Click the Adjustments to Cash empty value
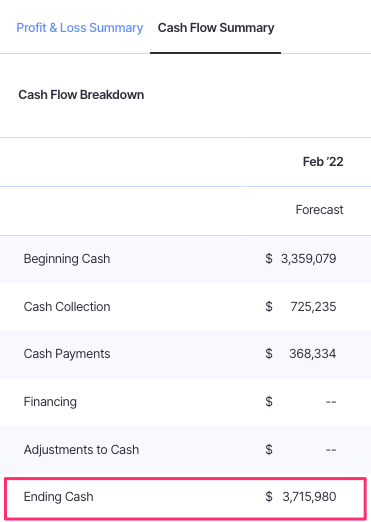The image size is (371, 522). click(x=331, y=450)
